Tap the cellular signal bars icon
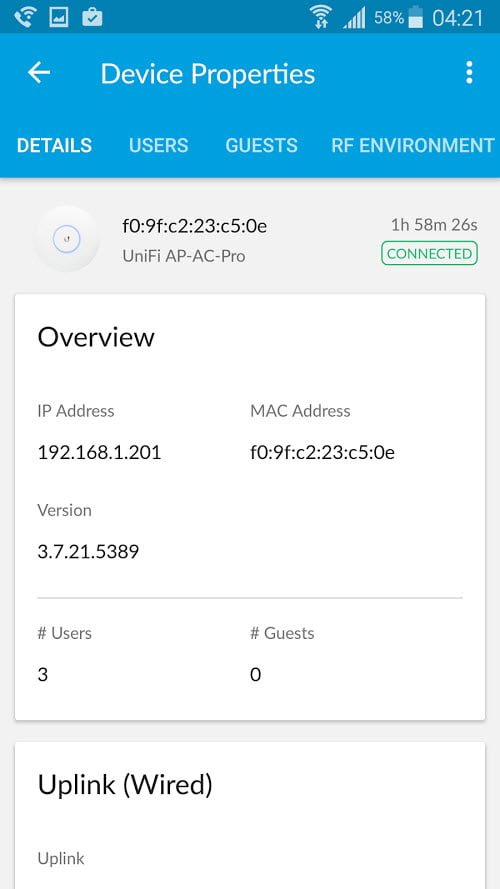Screen dimensions: 500x889 pos(354,18)
